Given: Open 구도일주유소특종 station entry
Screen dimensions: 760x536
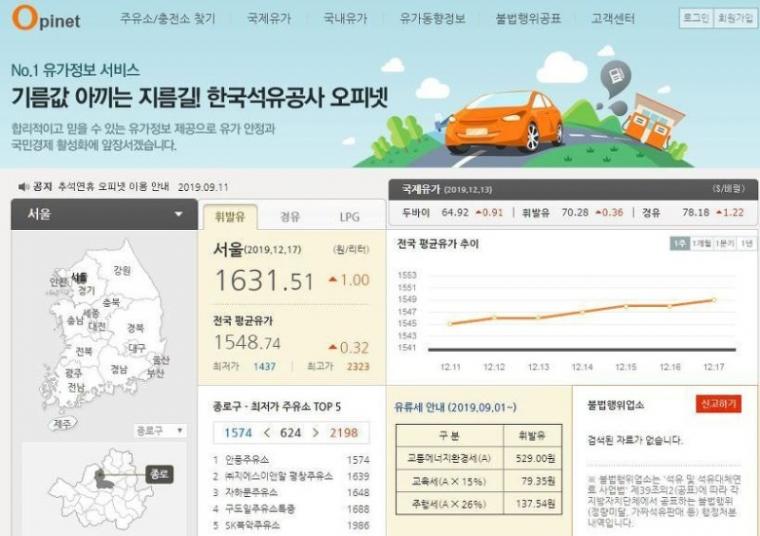Looking at the screenshot, I should pos(291,509).
